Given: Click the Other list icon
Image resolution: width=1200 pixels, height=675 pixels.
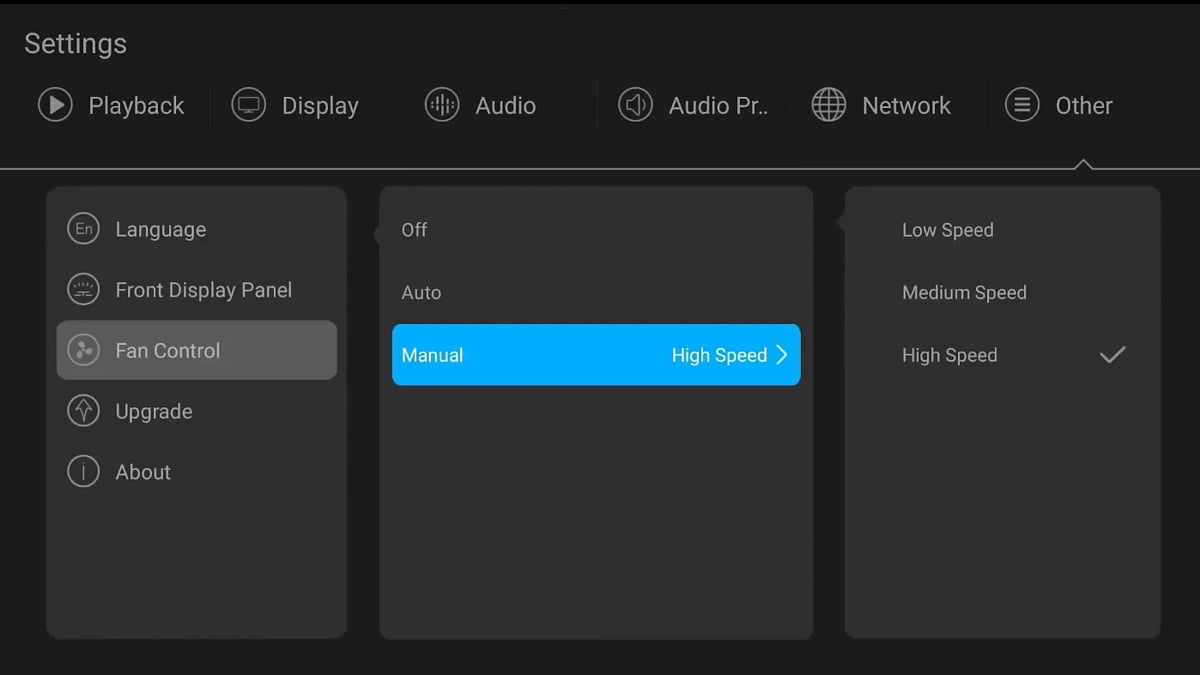Looking at the screenshot, I should [x=1022, y=105].
